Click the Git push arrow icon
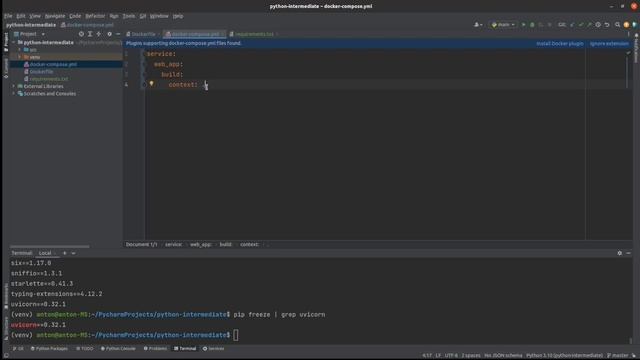Image resolution: width=640 pixels, height=360 pixels. point(589,25)
